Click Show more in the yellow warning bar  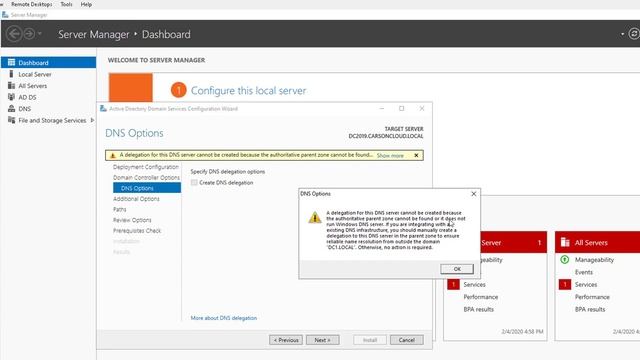(x=390, y=156)
